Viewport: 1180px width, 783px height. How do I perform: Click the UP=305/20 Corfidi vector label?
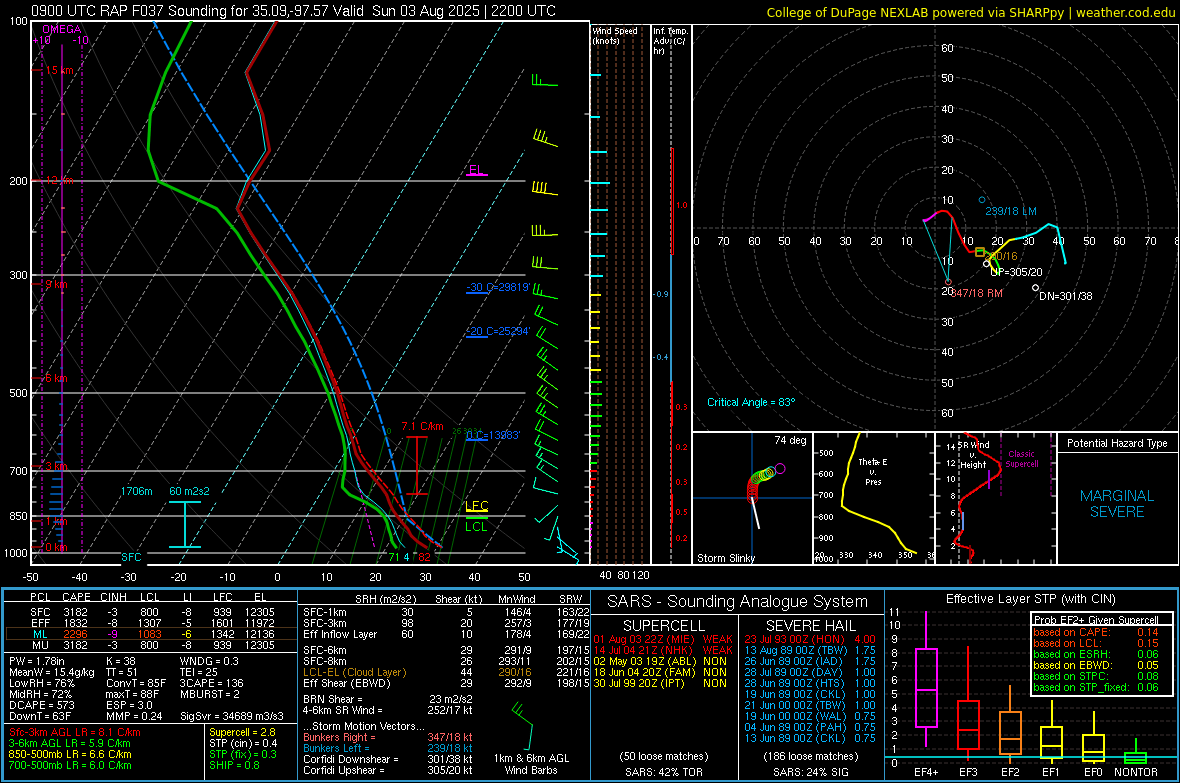(1017, 272)
